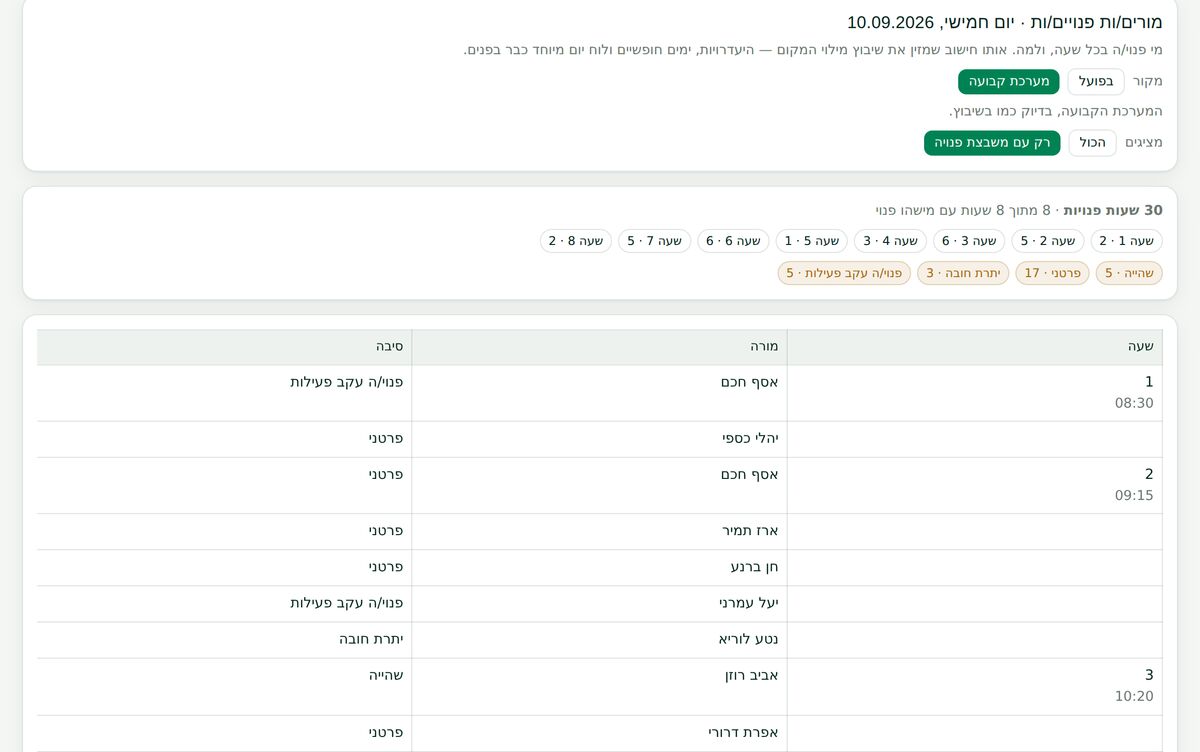Viewport: 1200px width, 752px height.
Task: Click hour 2 cell showing 09:15
Action: point(975,486)
